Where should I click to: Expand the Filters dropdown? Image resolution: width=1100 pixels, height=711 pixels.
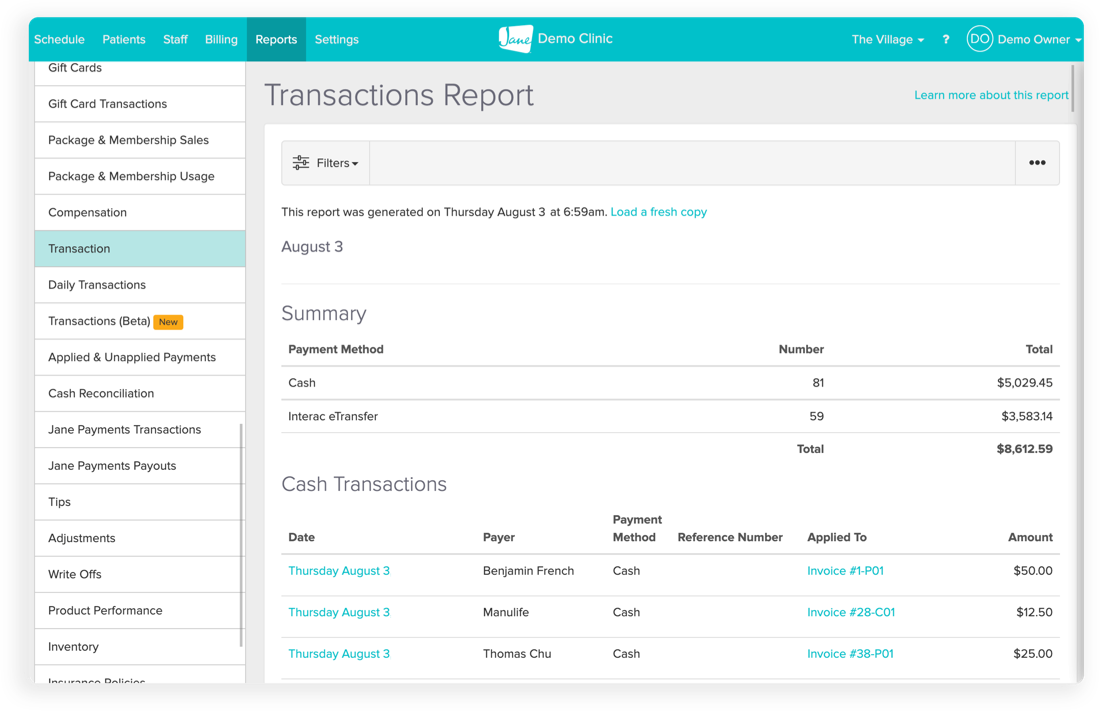336,163
